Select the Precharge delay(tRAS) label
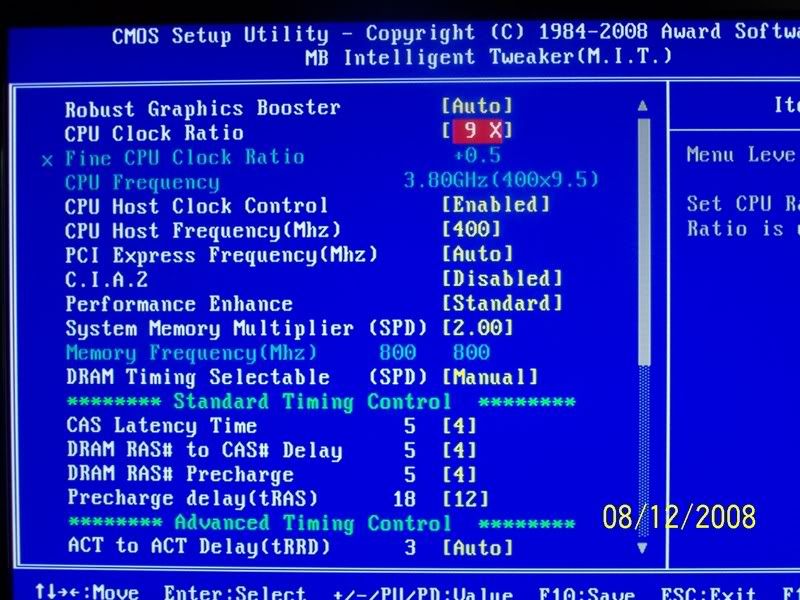The height and width of the screenshot is (600, 800). [x=193, y=498]
